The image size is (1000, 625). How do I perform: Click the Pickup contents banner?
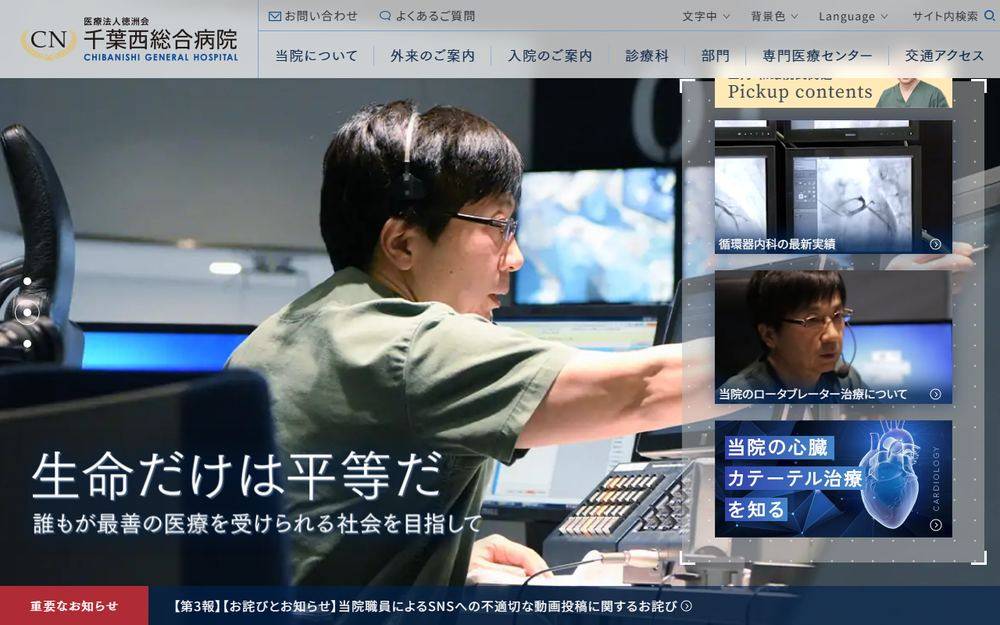pos(833,92)
